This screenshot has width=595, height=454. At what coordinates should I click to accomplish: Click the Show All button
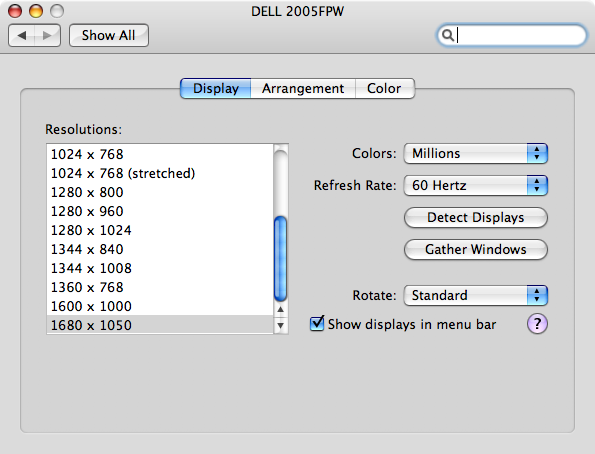click(x=109, y=36)
